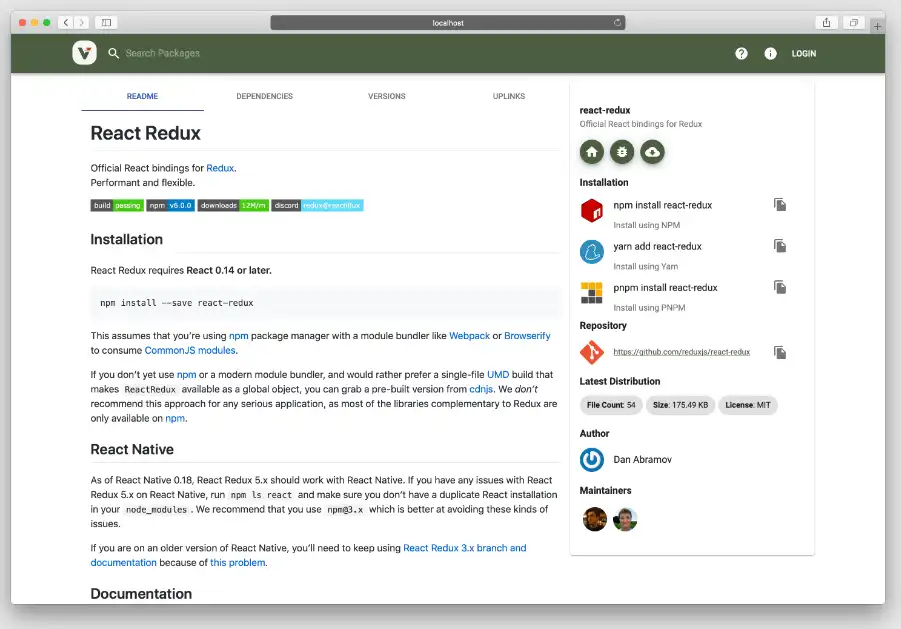Viewport: 901px width, 629px height.
Task: Click the blue yarn logo icon
Action: coord(592,252)
